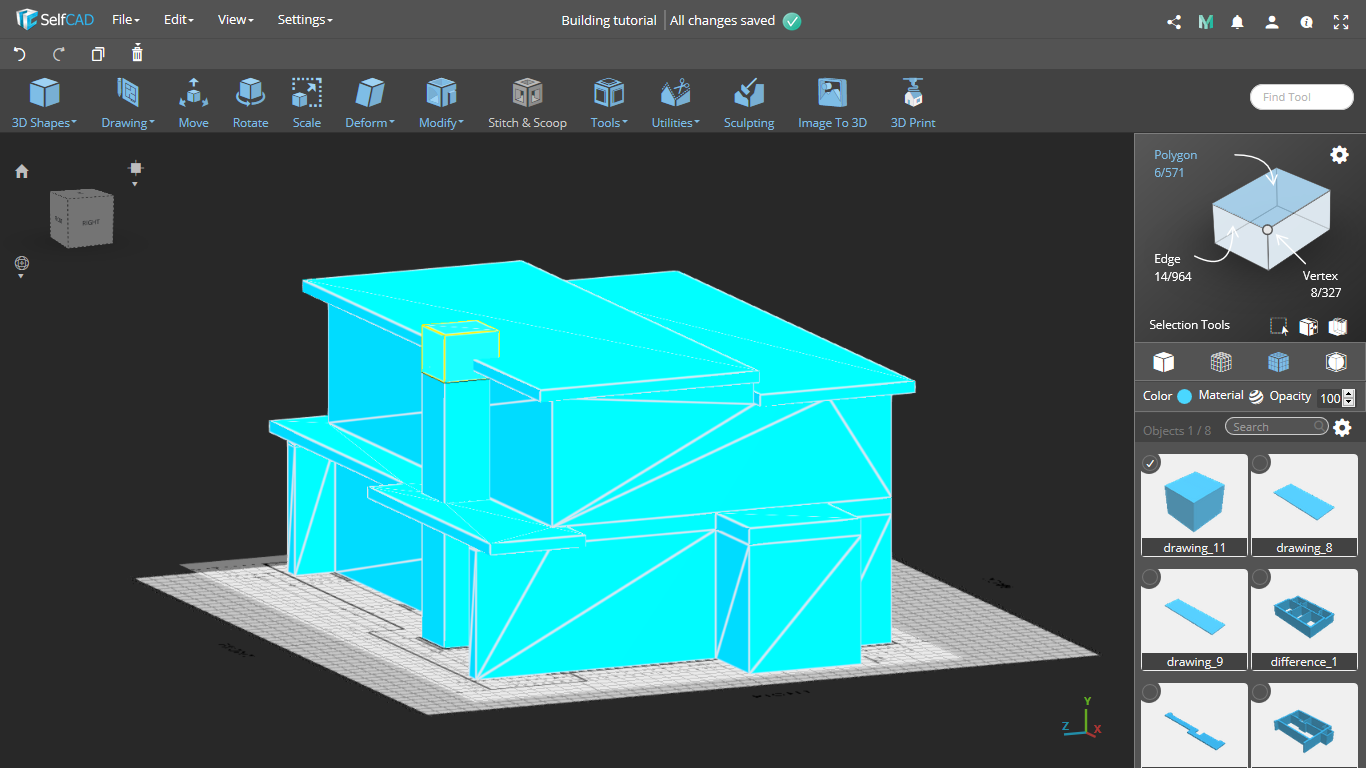
Task: Select the drawing_11 thumbnail
Action: coord(1194,505)
